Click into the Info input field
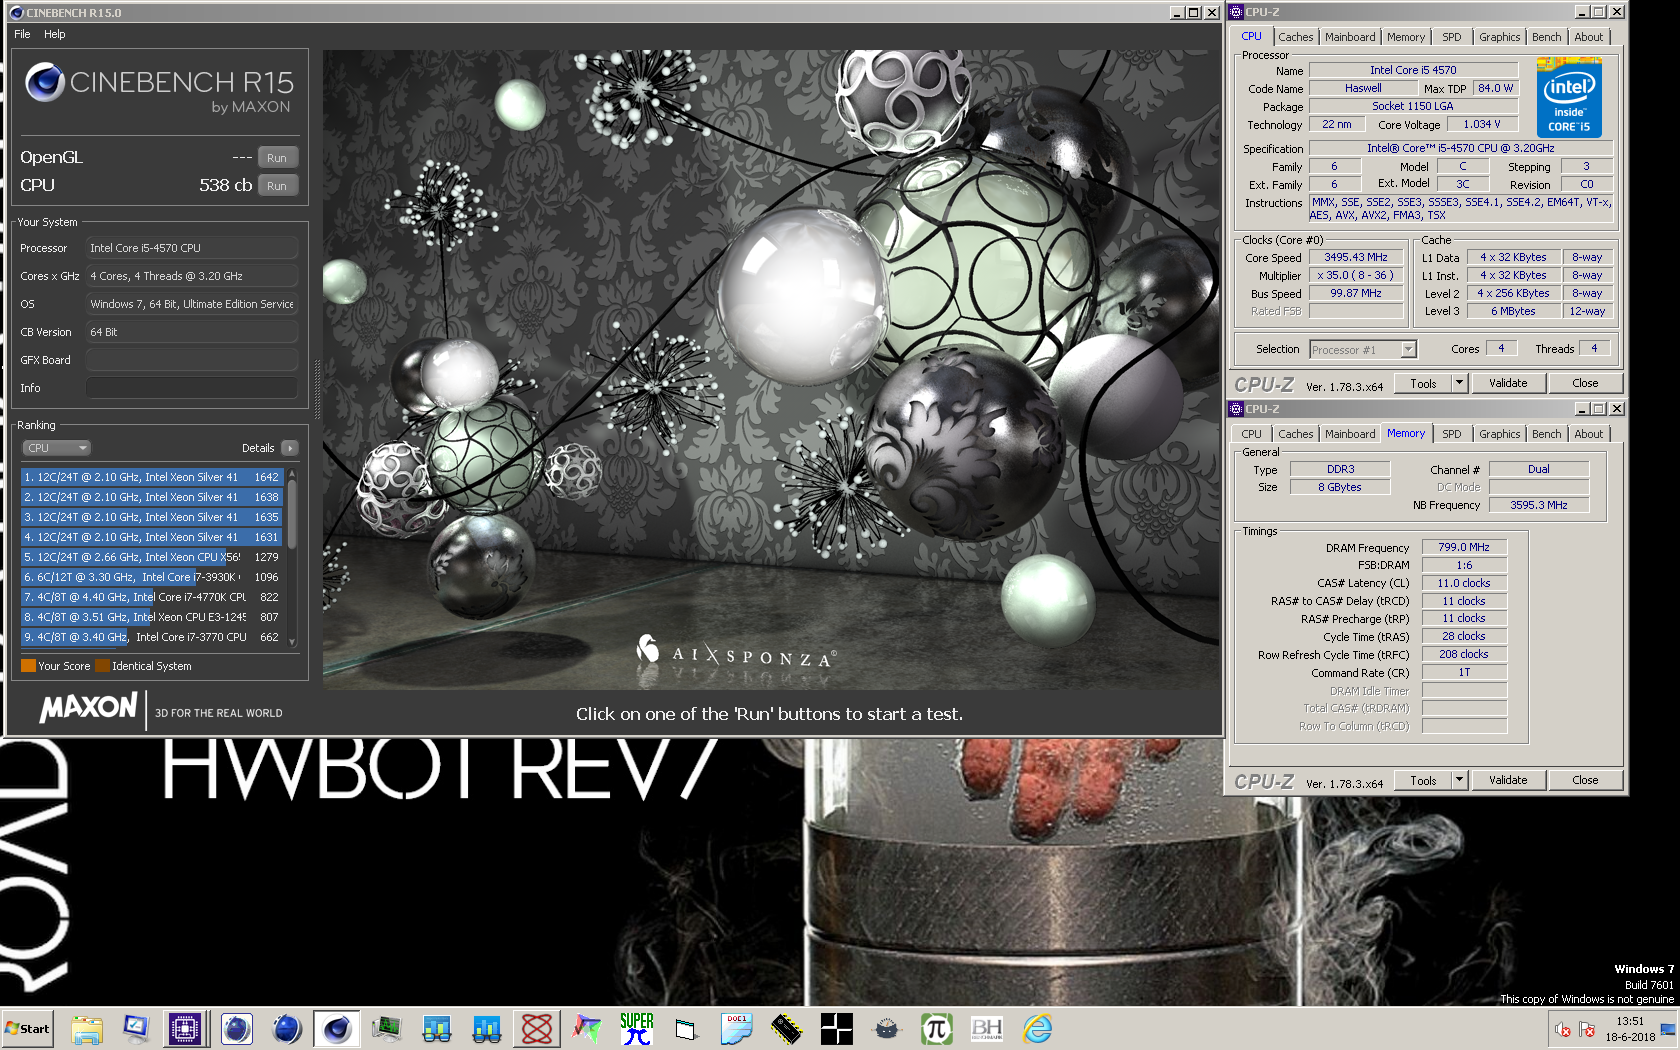The height and width of the screenshot is (1050, 1680). [x=192, y=388]
